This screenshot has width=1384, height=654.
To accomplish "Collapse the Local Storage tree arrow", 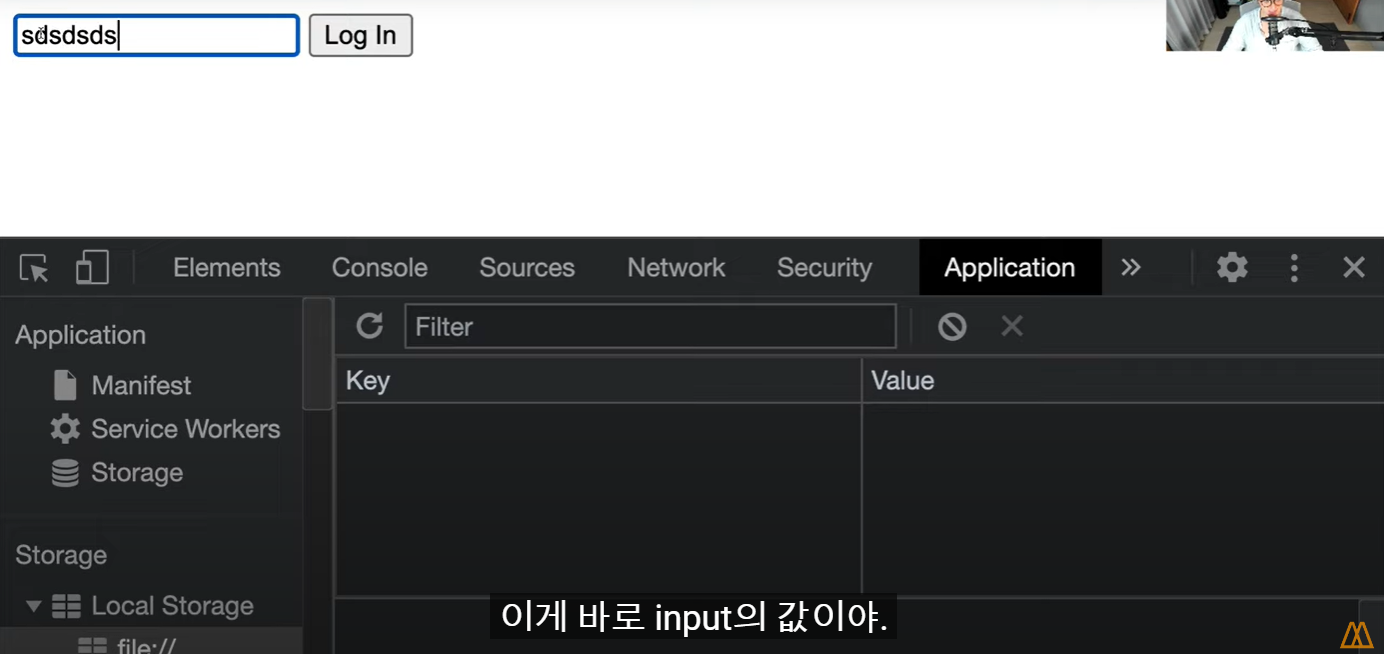I will 34,606.
